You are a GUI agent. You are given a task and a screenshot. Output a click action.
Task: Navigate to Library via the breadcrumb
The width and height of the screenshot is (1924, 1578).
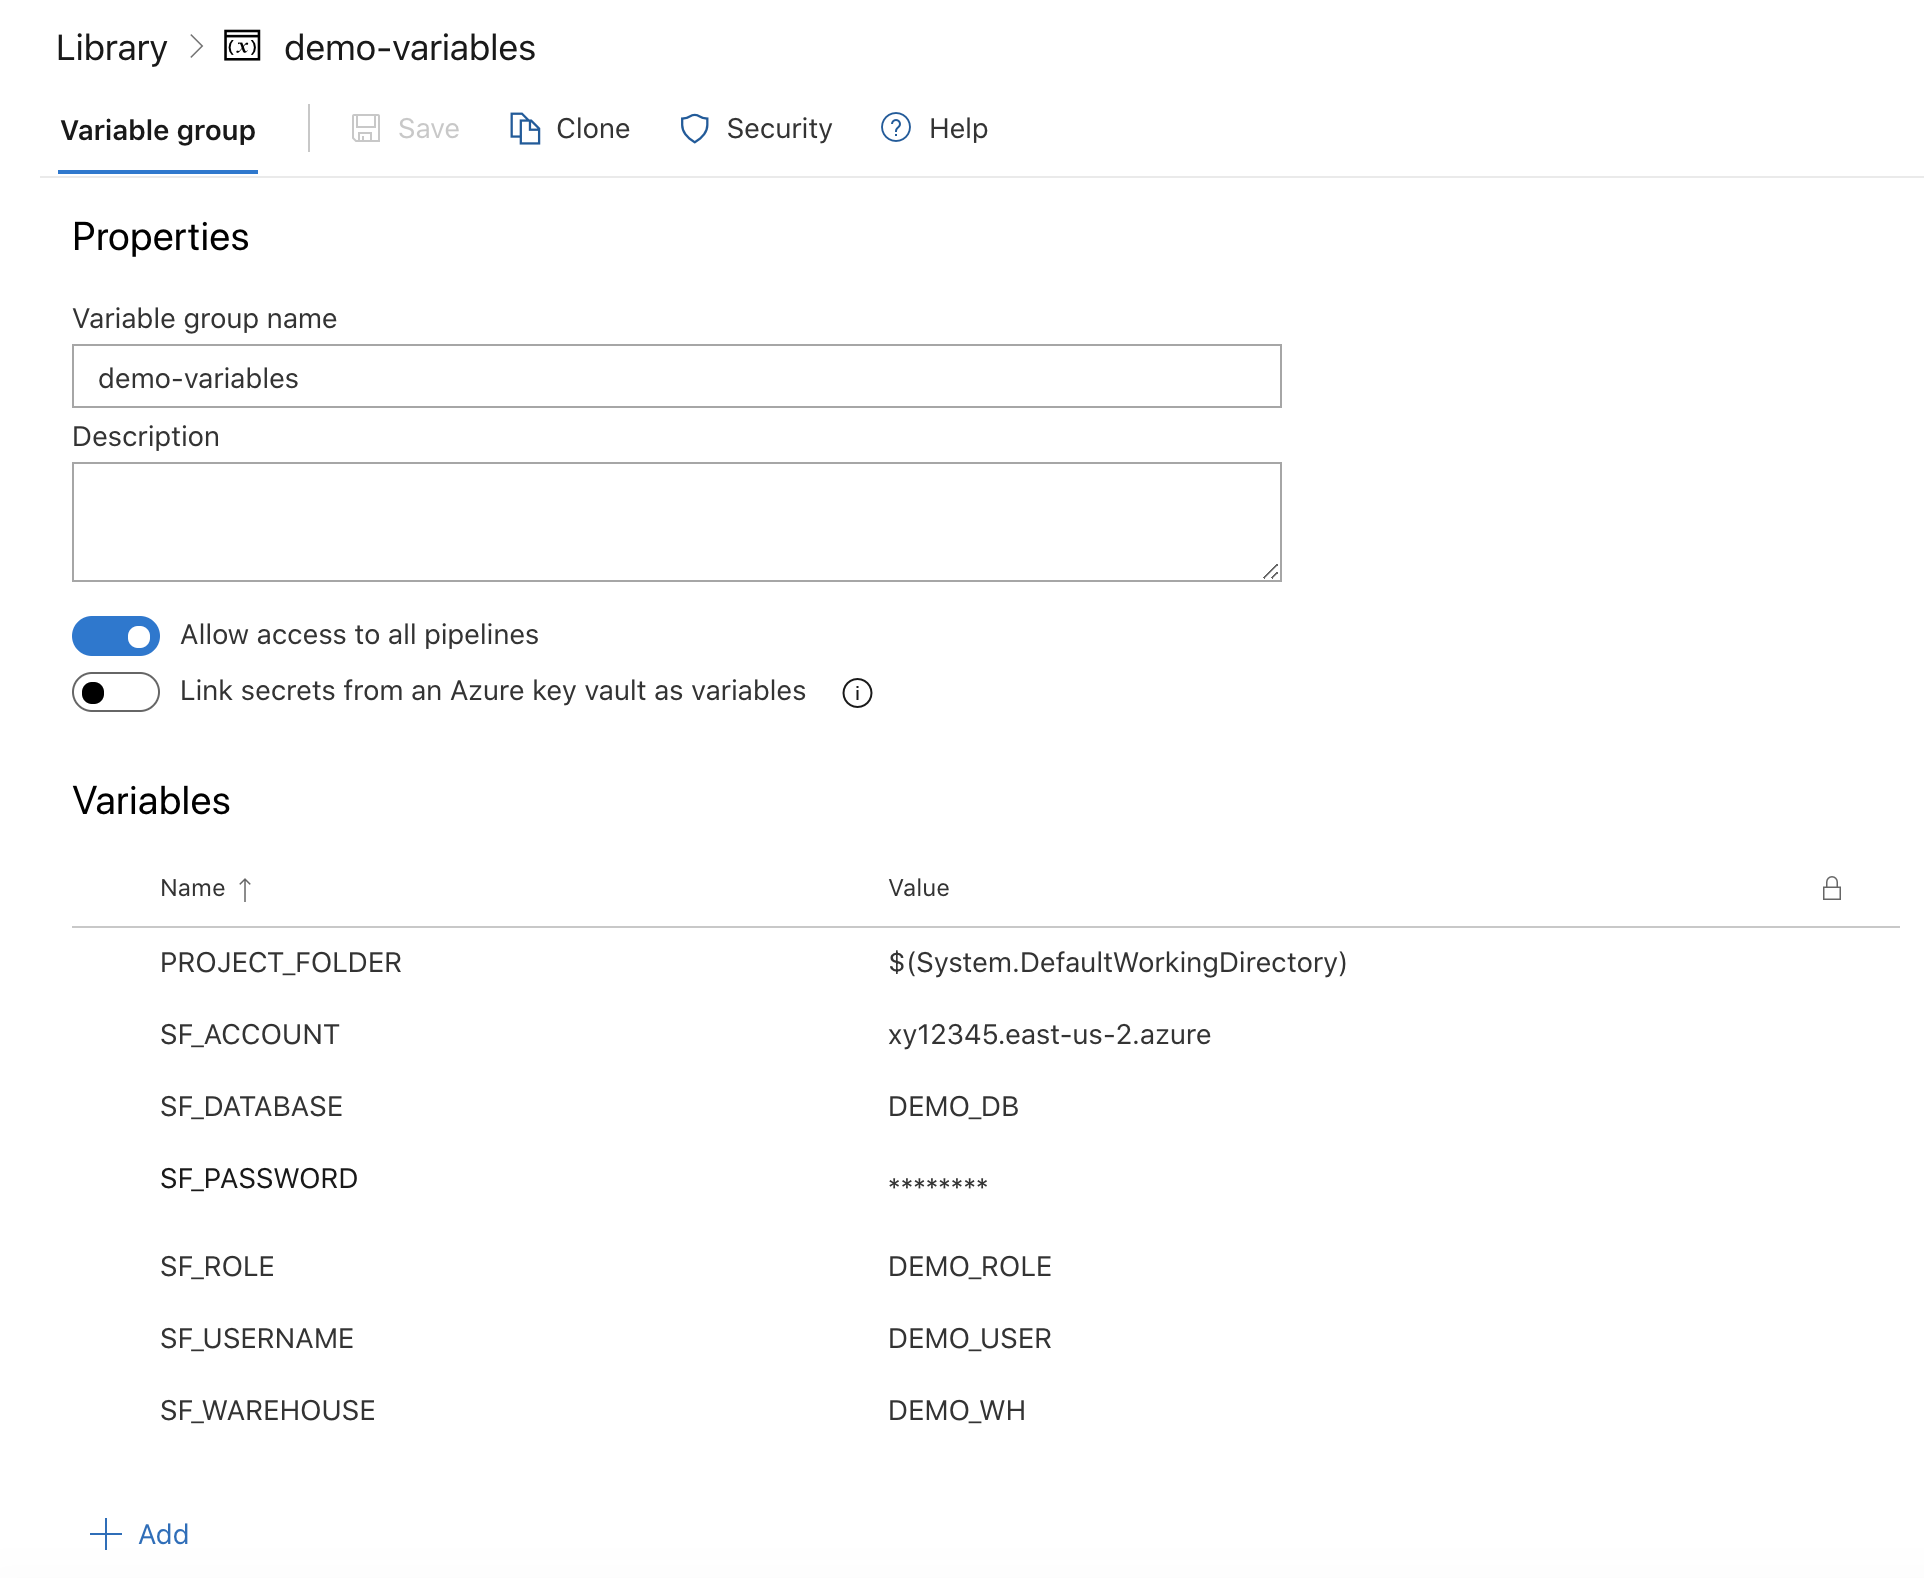tap(112, 46)
